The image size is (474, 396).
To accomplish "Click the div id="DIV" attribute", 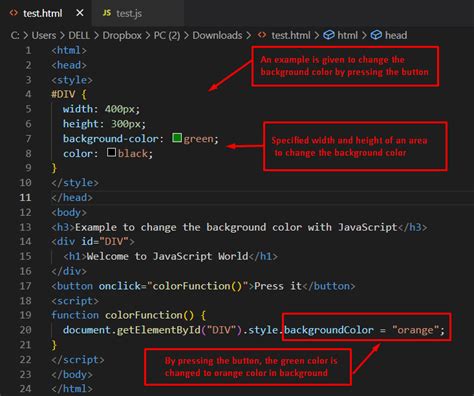I will pyautogui.click(x=105, y=241).
